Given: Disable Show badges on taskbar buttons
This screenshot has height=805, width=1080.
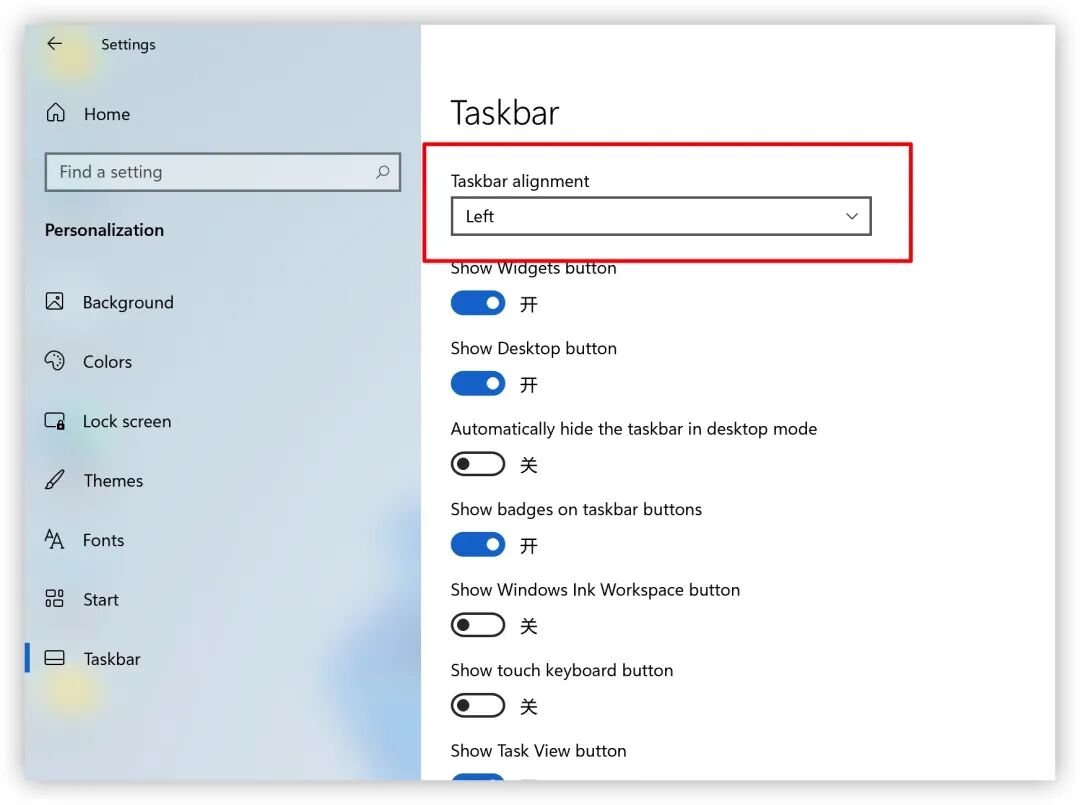Looking at the screenshot, I should pos(478,544).
